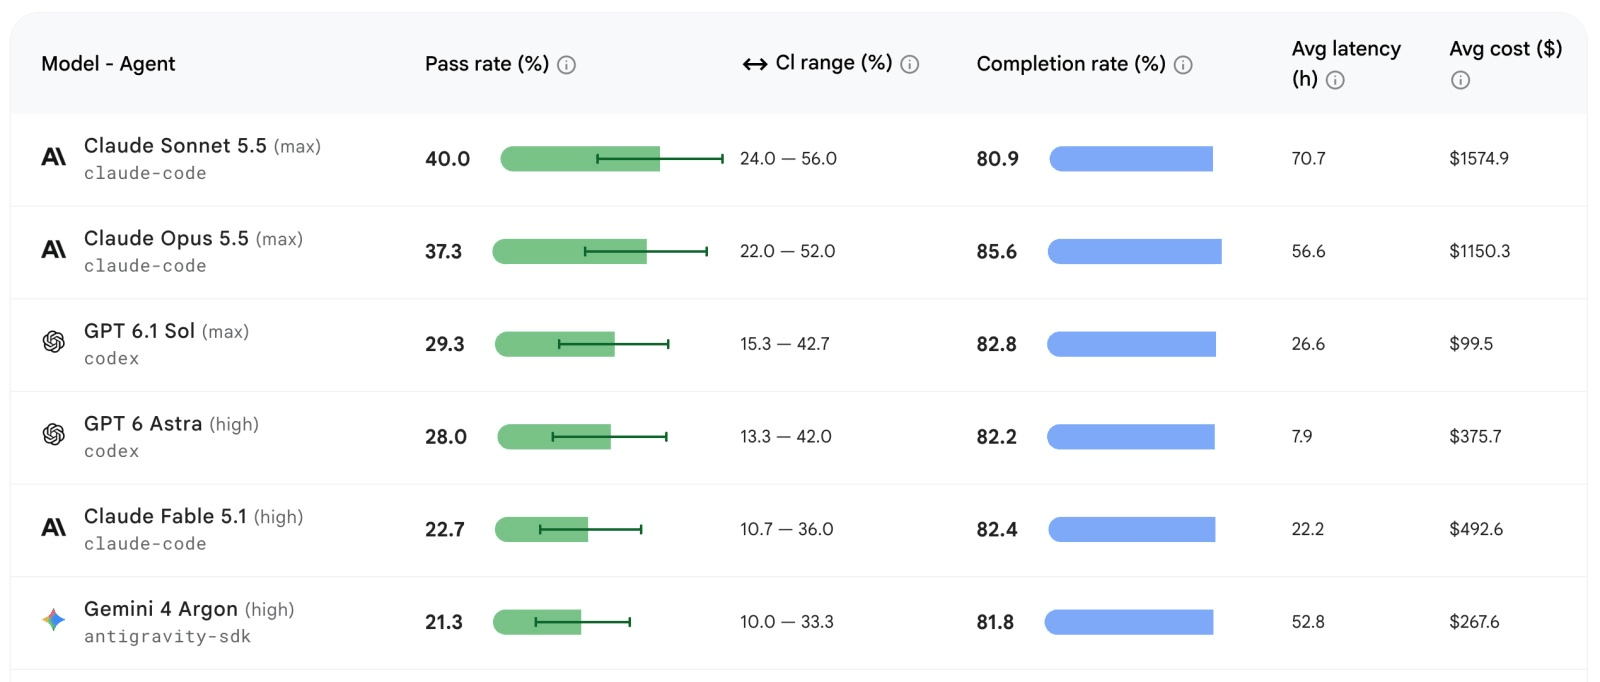Click the Avg cost info icon
The image size is (1600, 682).
click(x=1460, y=80)
